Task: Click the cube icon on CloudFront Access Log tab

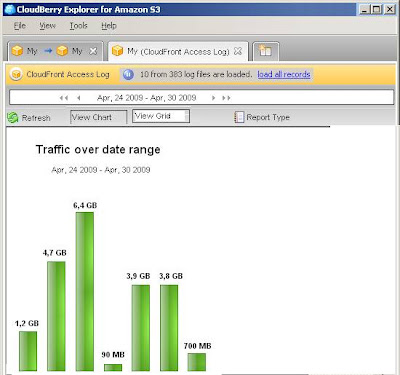Action: point(117,51)
